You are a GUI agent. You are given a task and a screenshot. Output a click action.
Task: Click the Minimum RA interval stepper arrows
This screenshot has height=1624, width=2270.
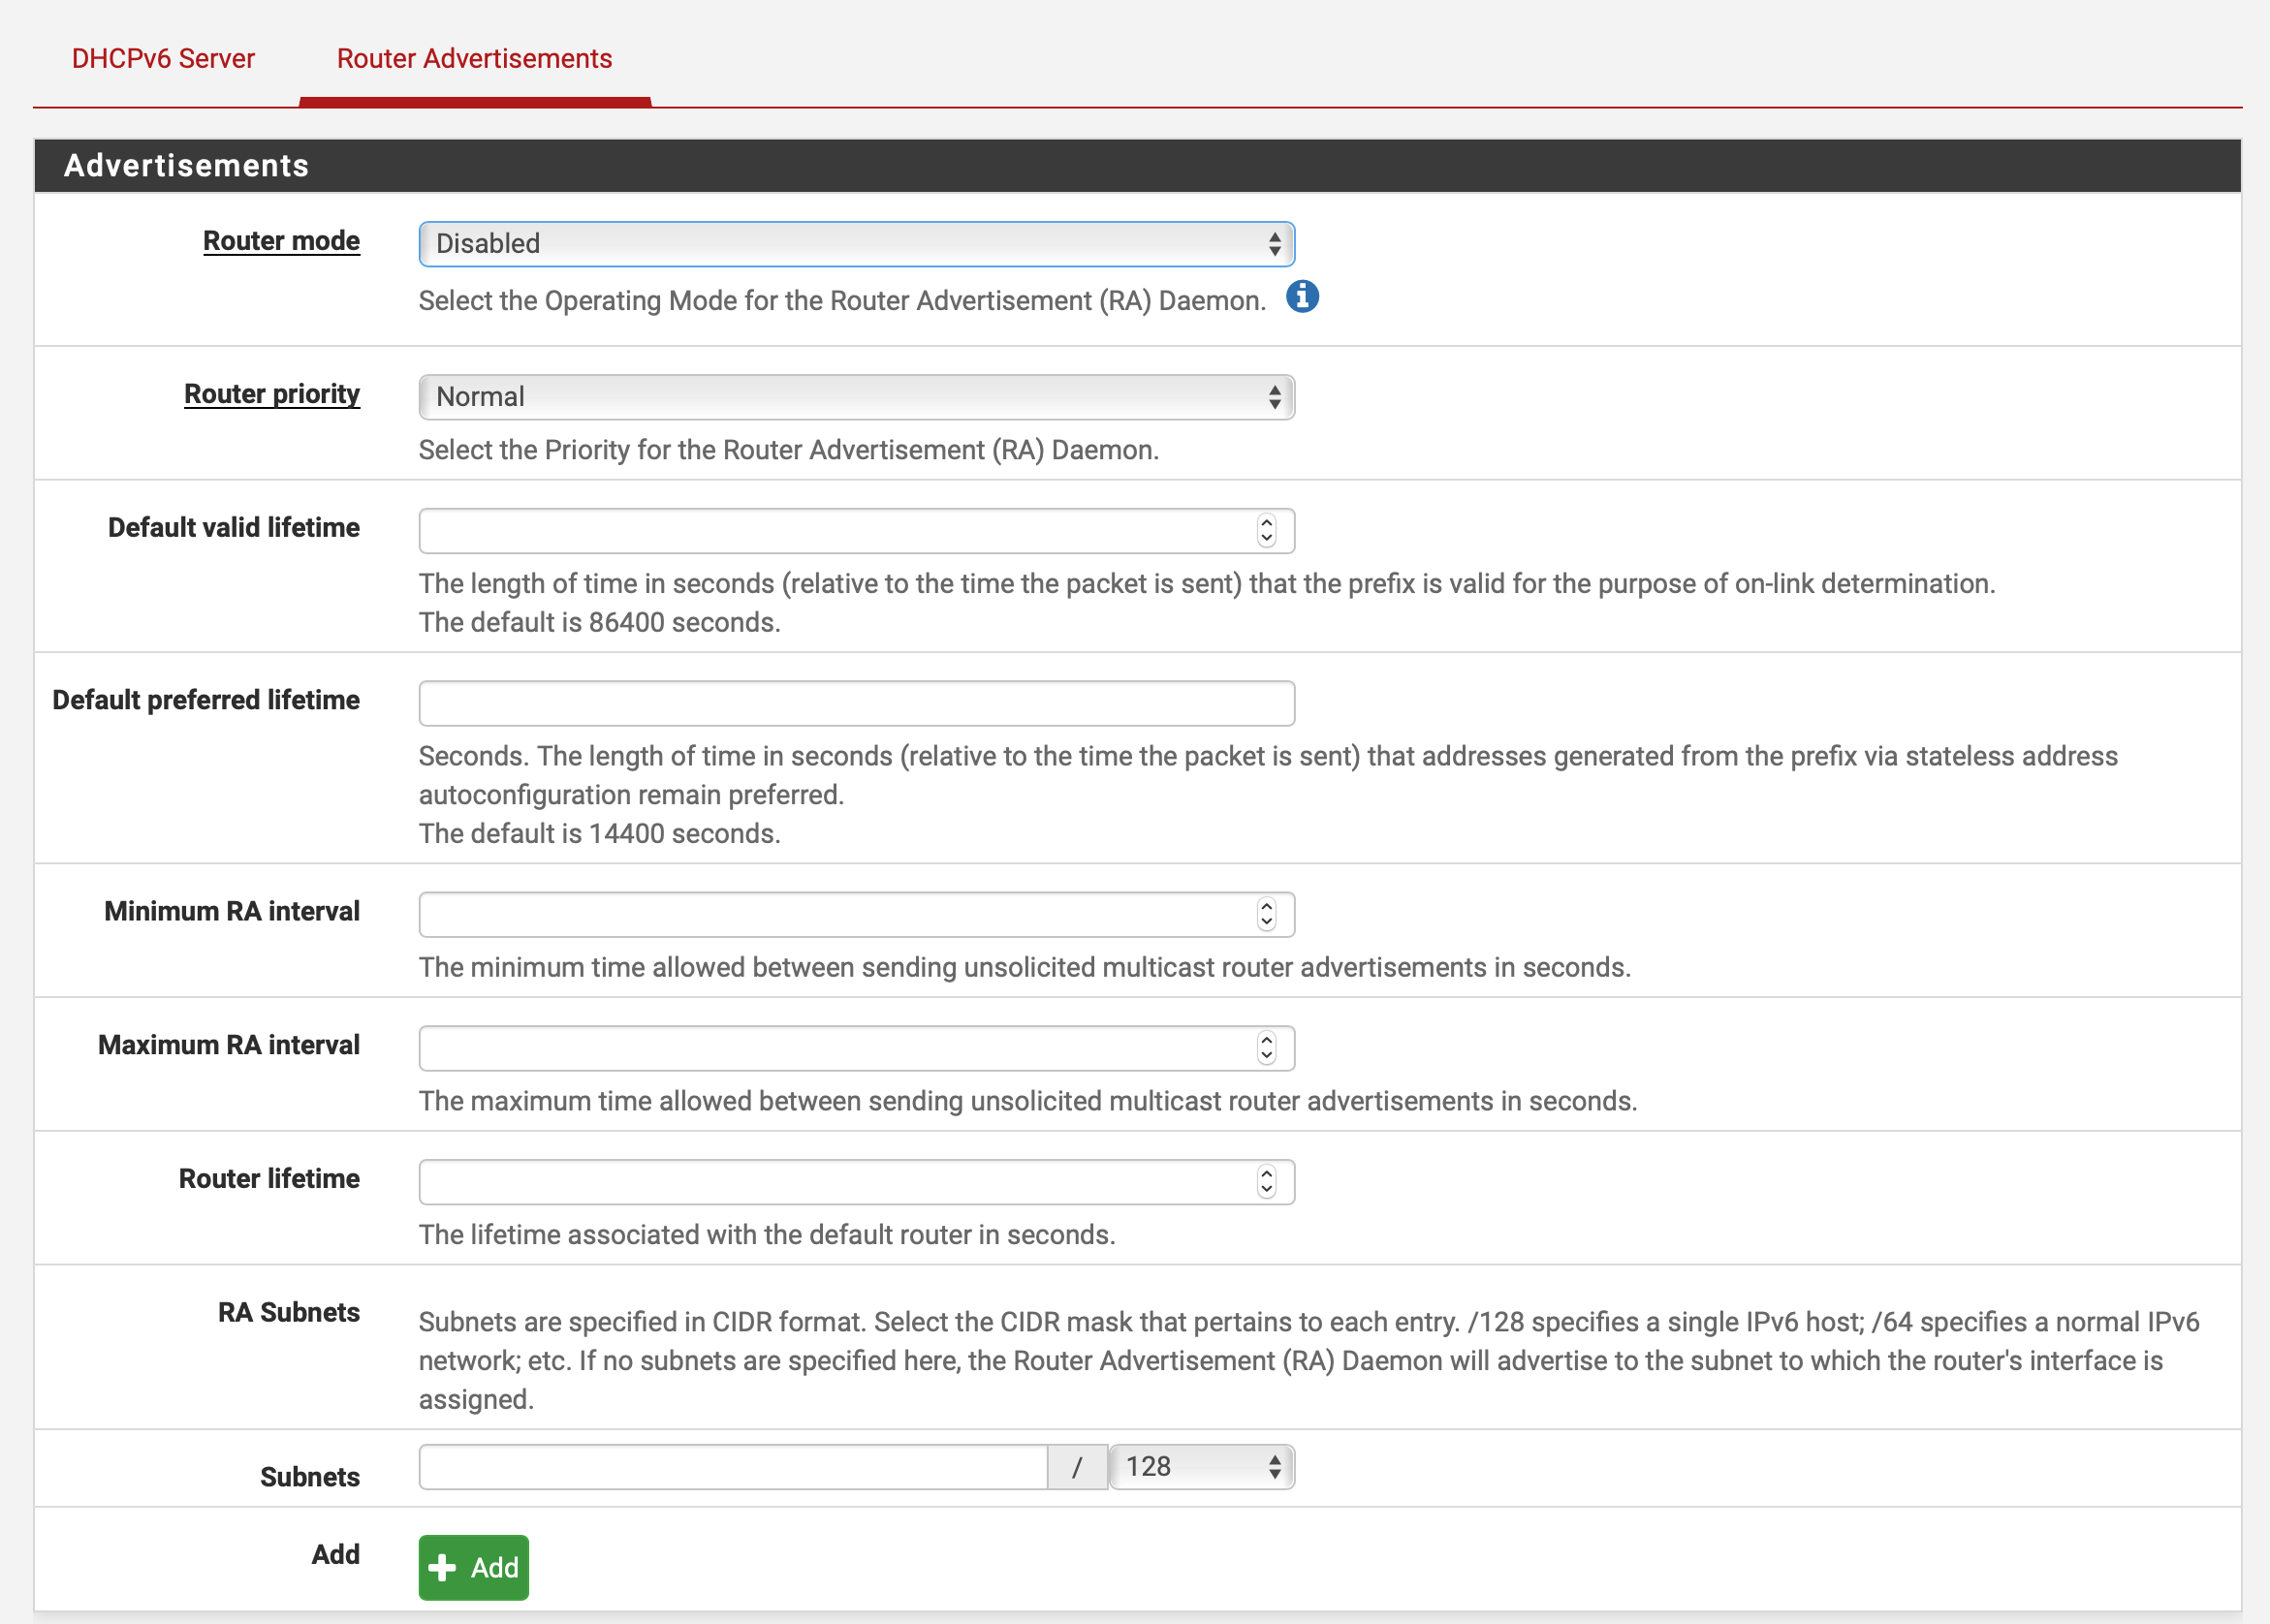(x=1266, y=914)
